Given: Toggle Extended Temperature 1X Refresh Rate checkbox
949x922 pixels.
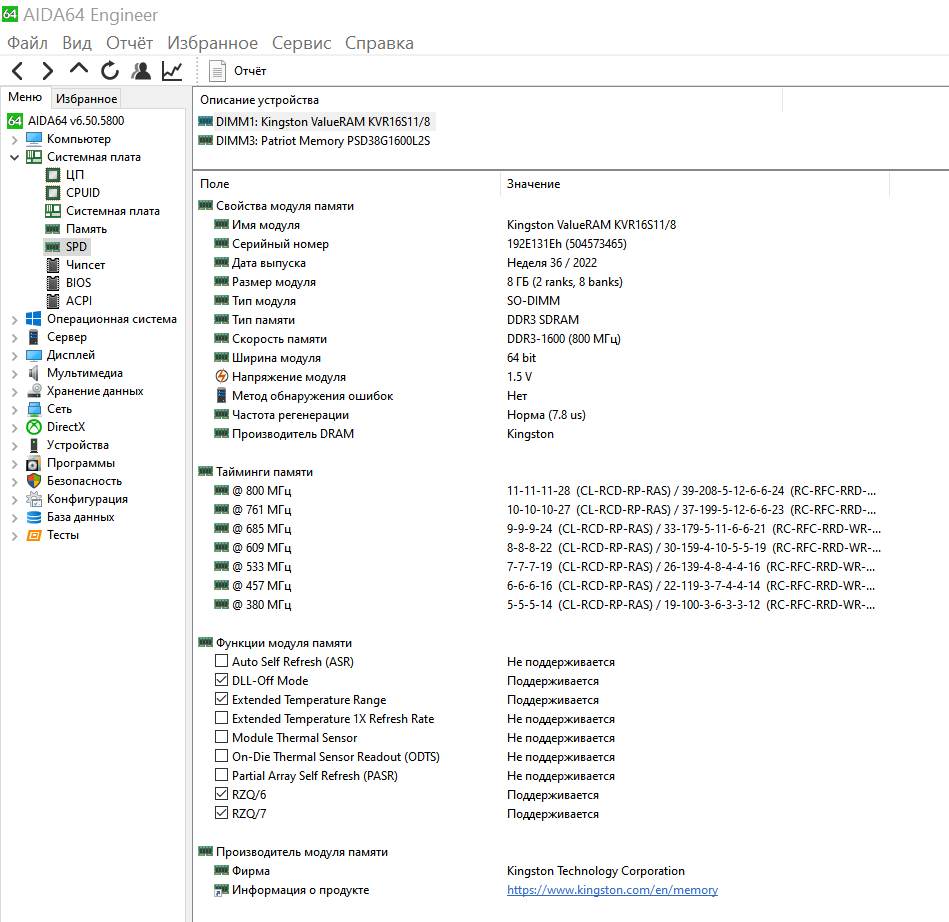Looking at the screenshot, I should point(222,718).
